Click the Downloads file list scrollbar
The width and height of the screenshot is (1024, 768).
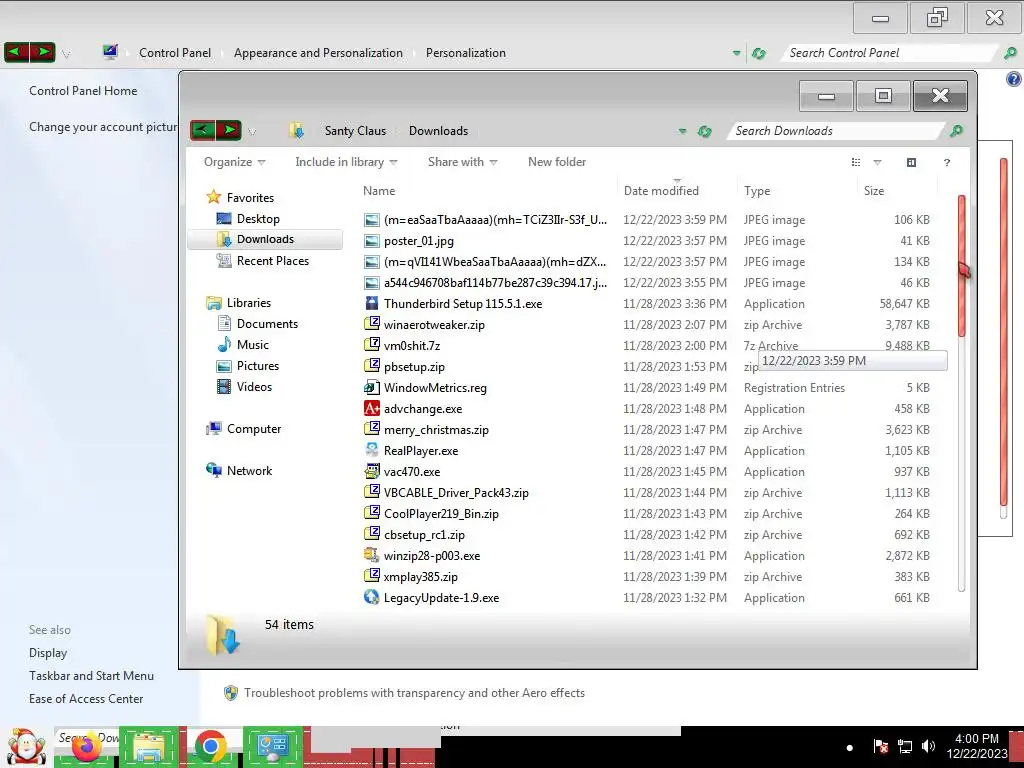click(961, 266)
